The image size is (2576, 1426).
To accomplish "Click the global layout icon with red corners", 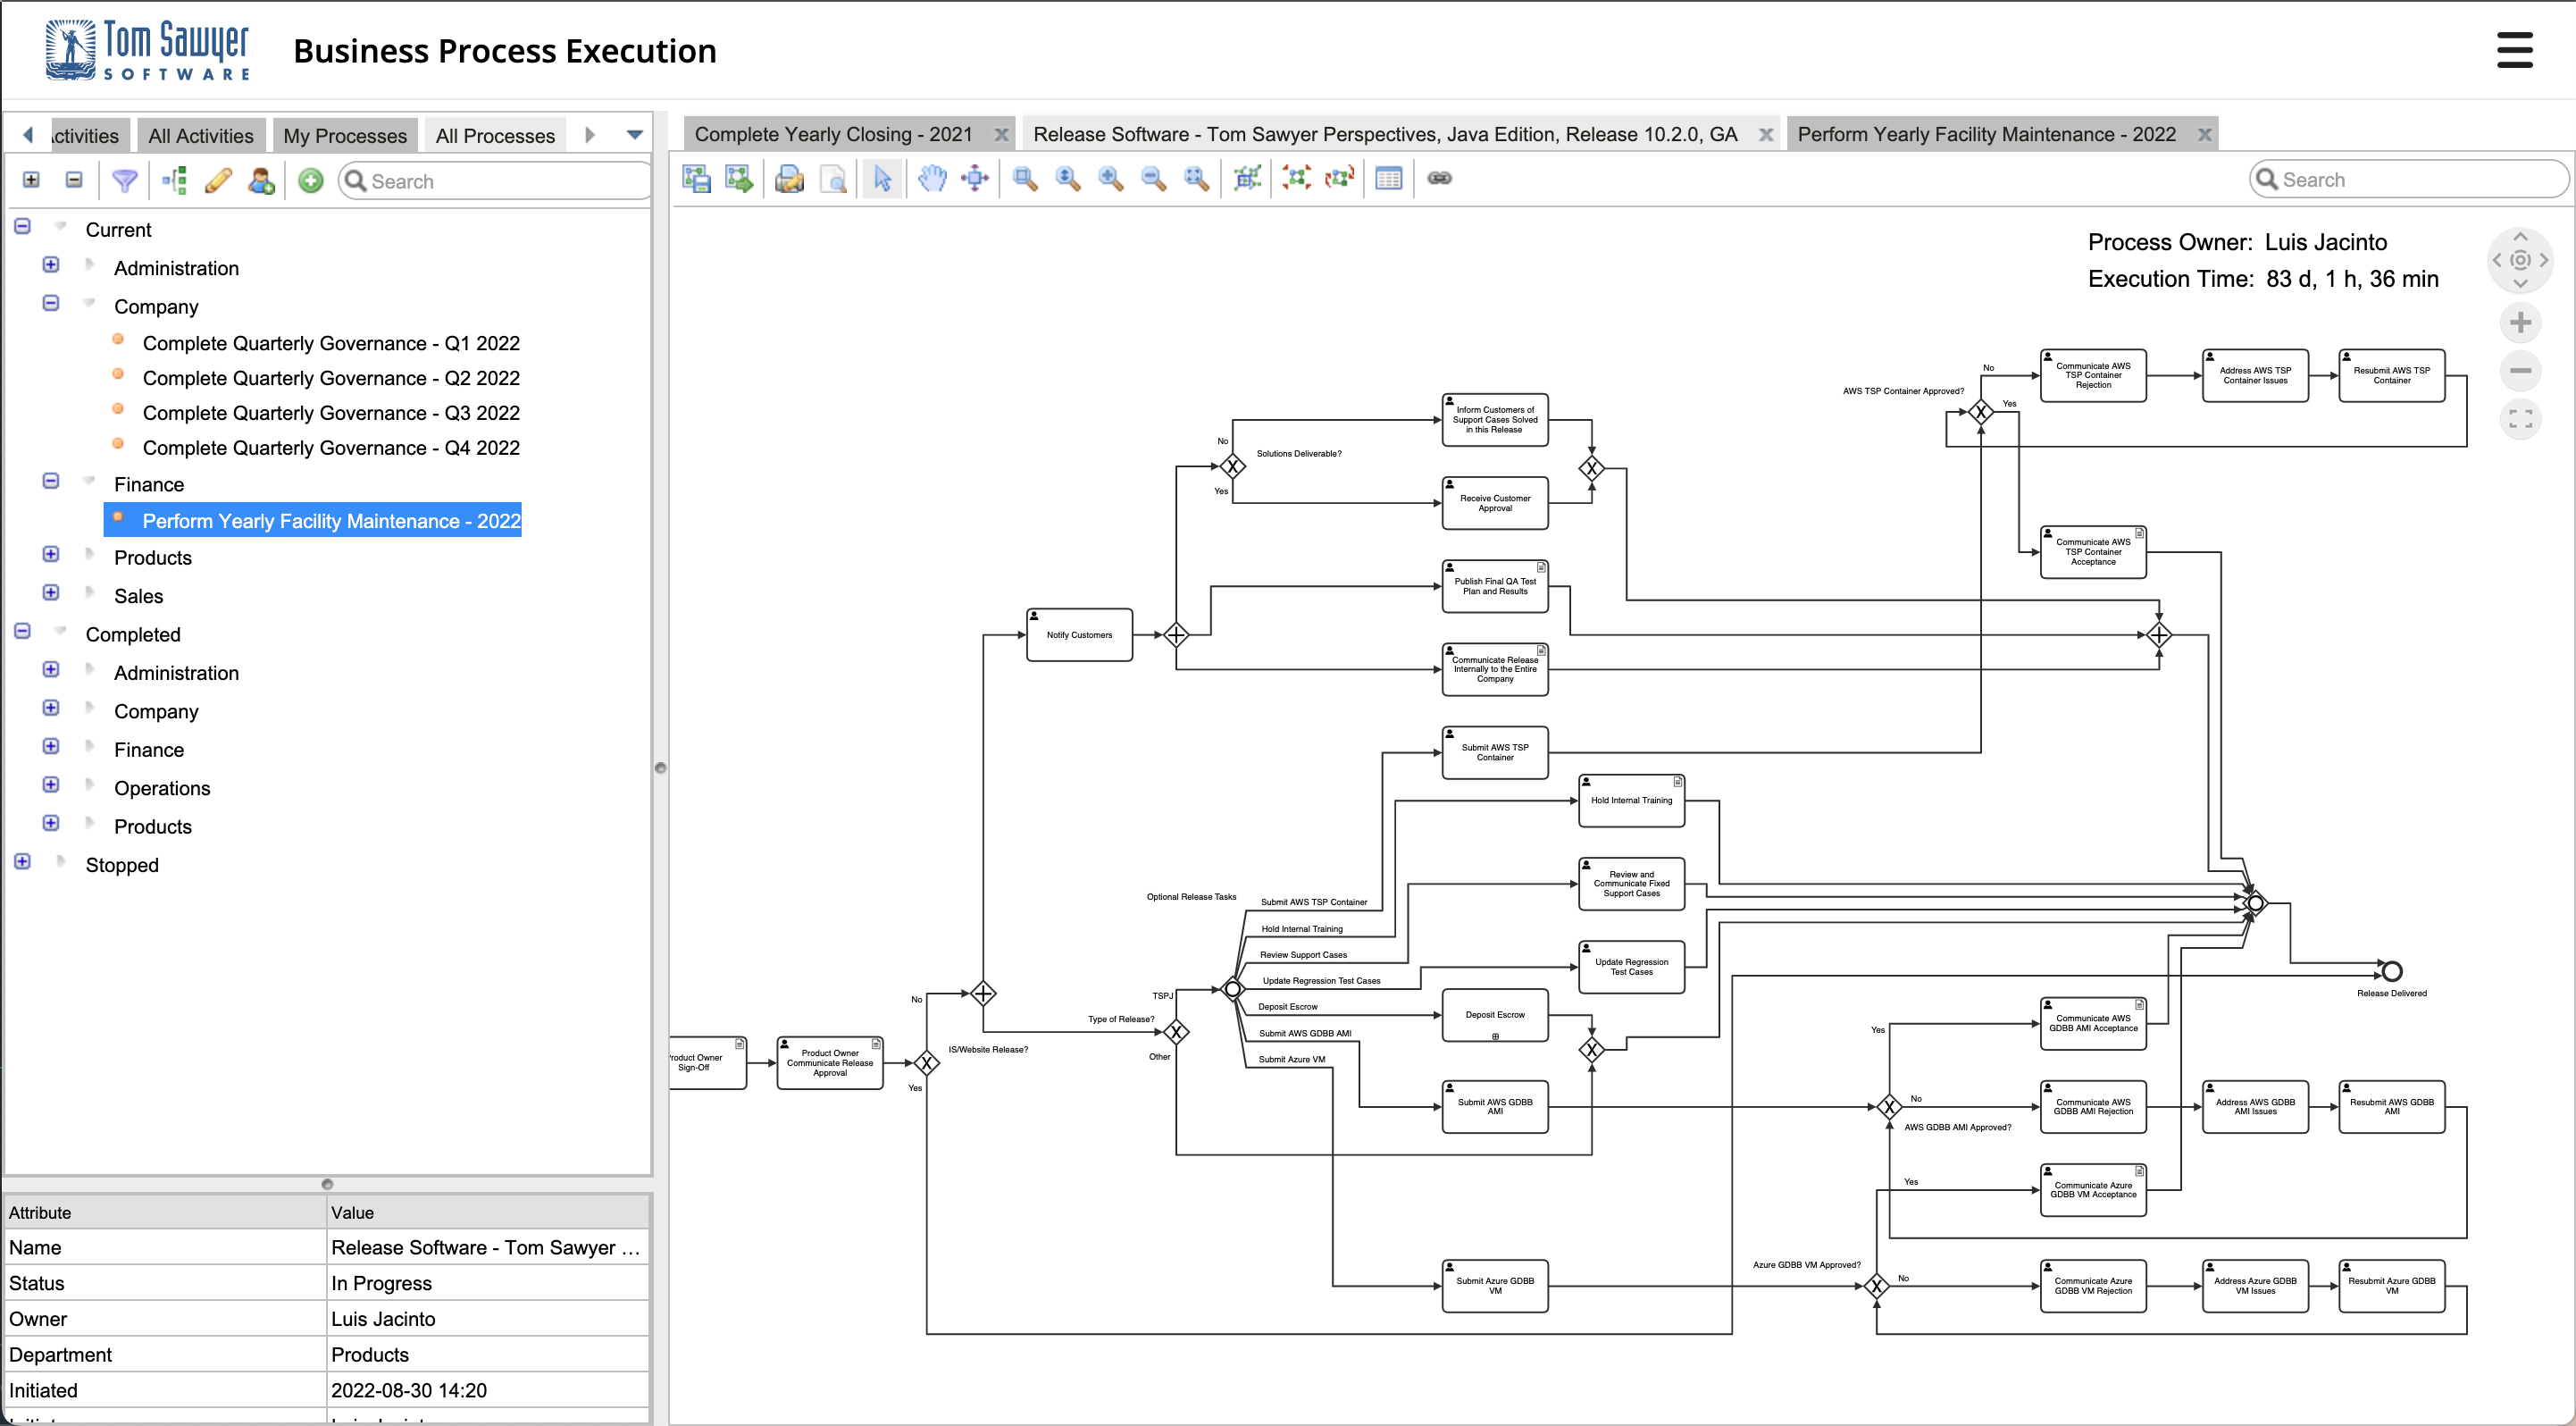I will point(1297,178).
